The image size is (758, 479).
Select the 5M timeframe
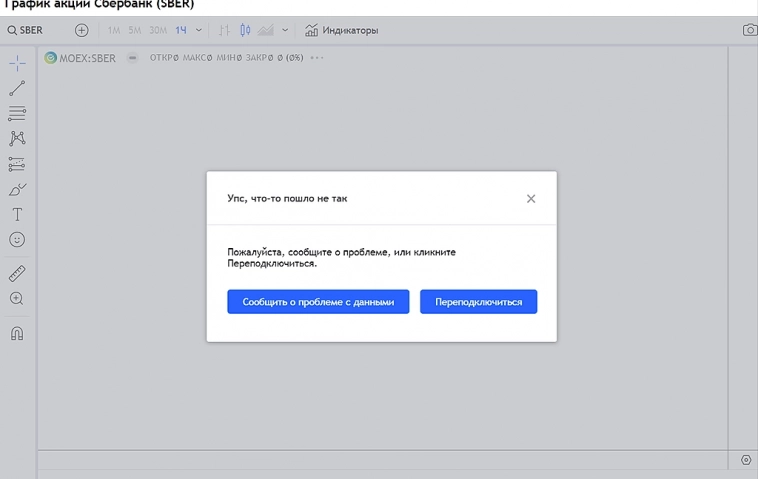pos(135,30)
